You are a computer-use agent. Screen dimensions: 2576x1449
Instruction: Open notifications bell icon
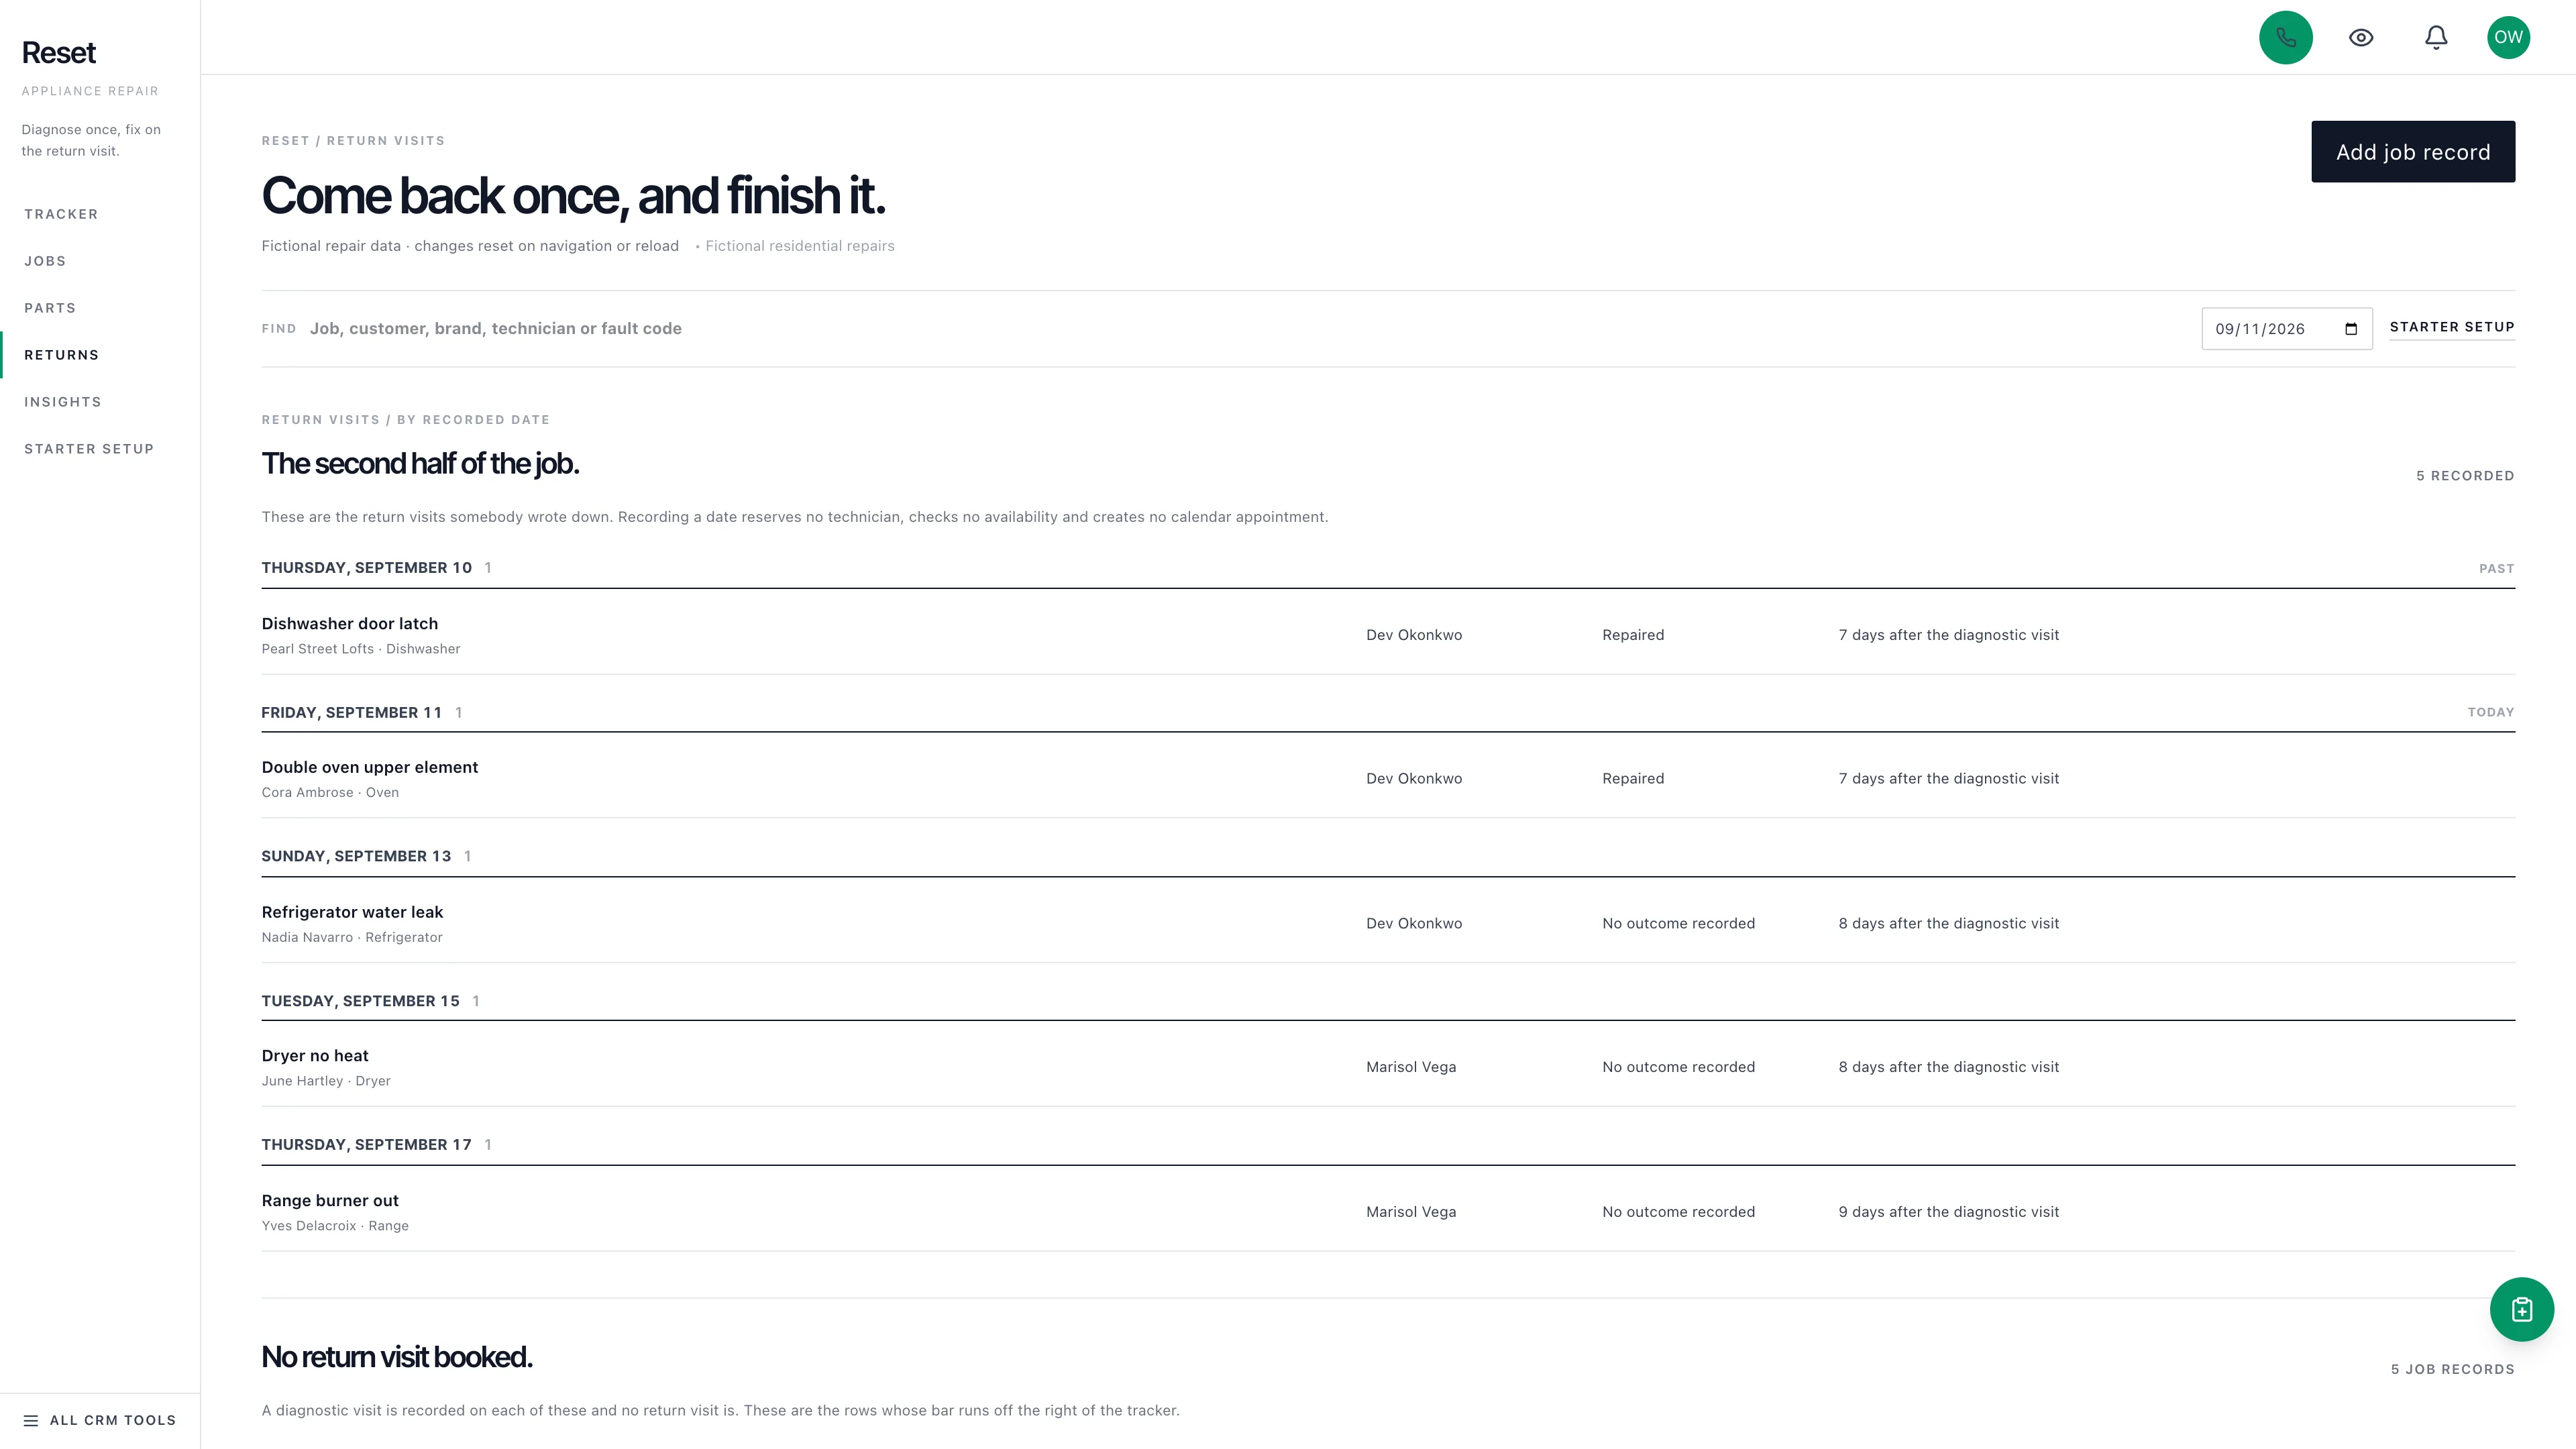click(x=2436, y=37)
